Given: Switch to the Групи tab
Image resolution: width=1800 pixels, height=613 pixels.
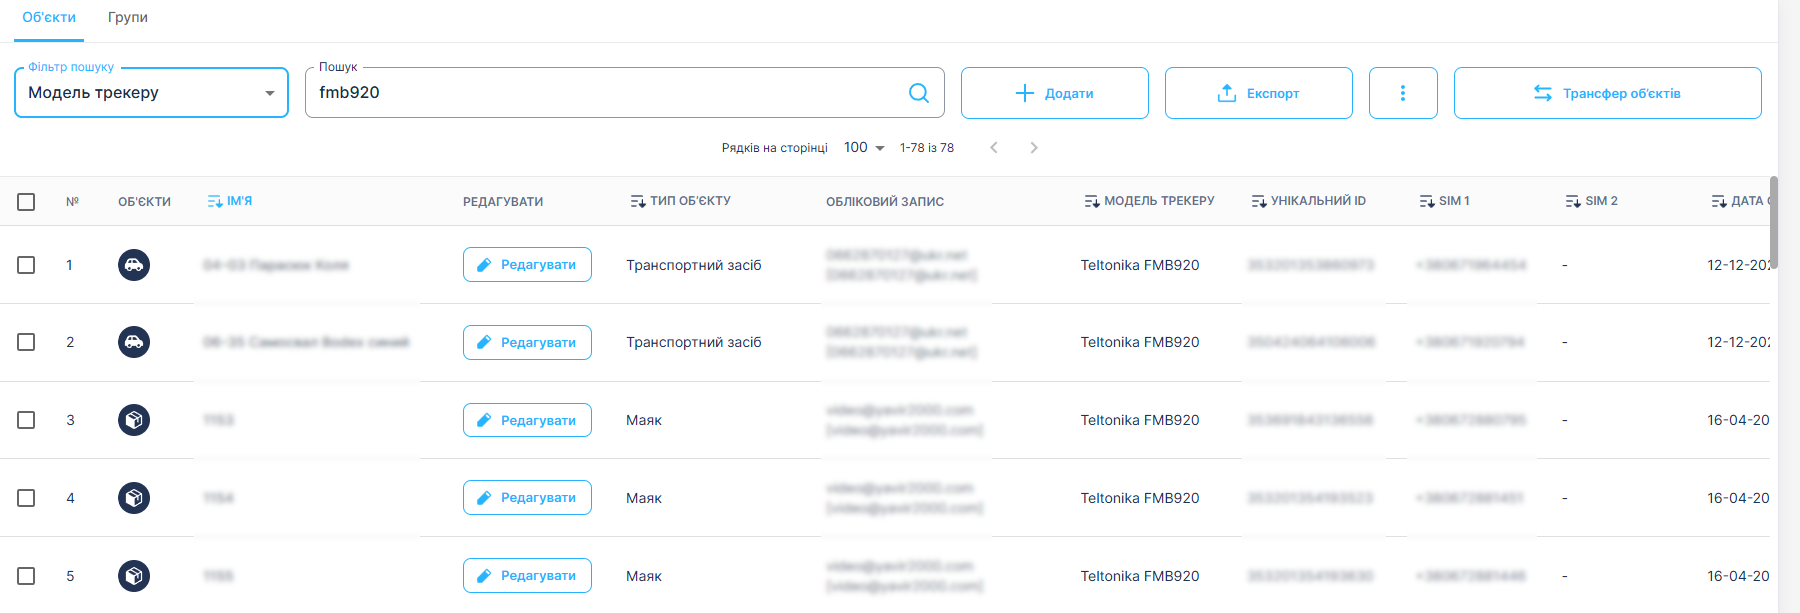Looking at the screenshot, I should (x=128, y=18).
